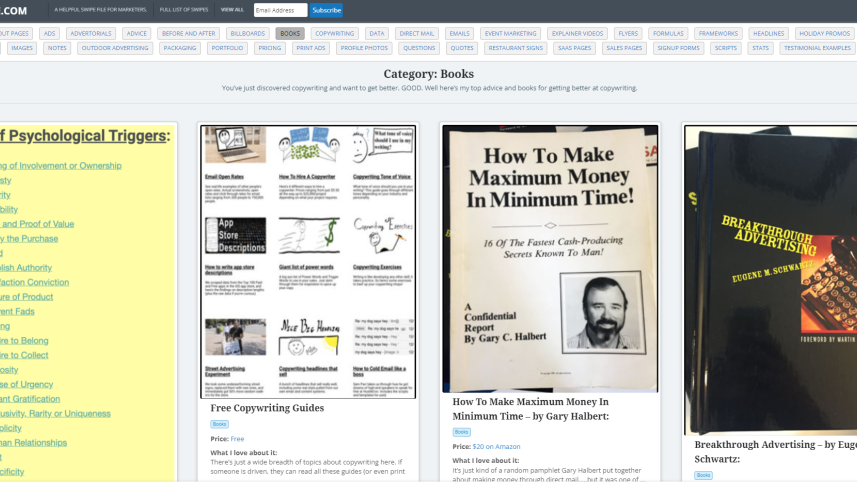Open the Explainer Videos category
857x482 pixels.
pos(575,33)
